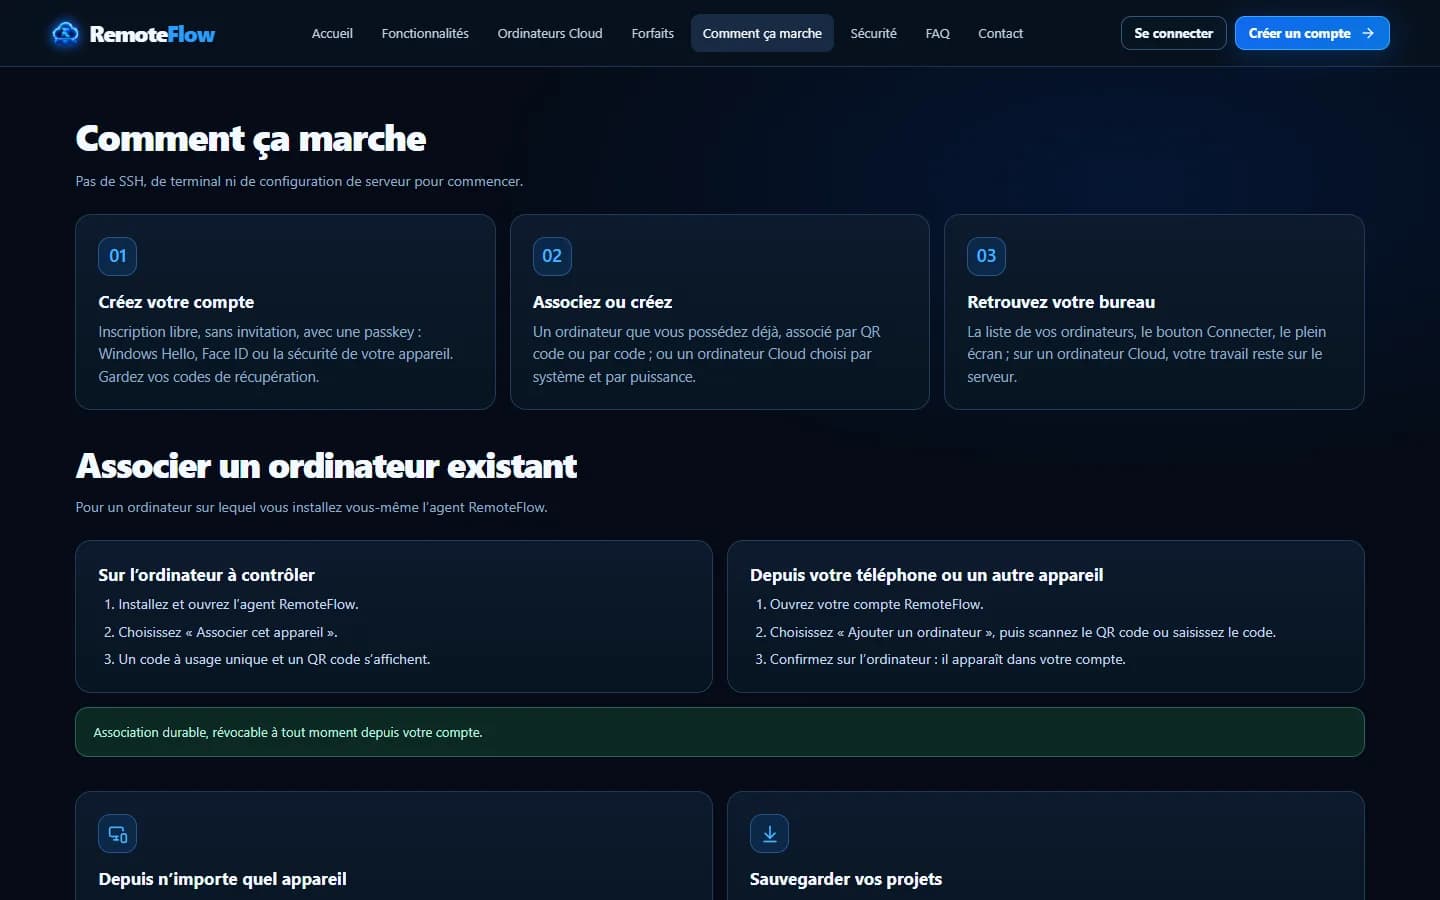
Task: Click 'Un ordinateur que vous possédez déjà' description
Action: pos(707,354)
